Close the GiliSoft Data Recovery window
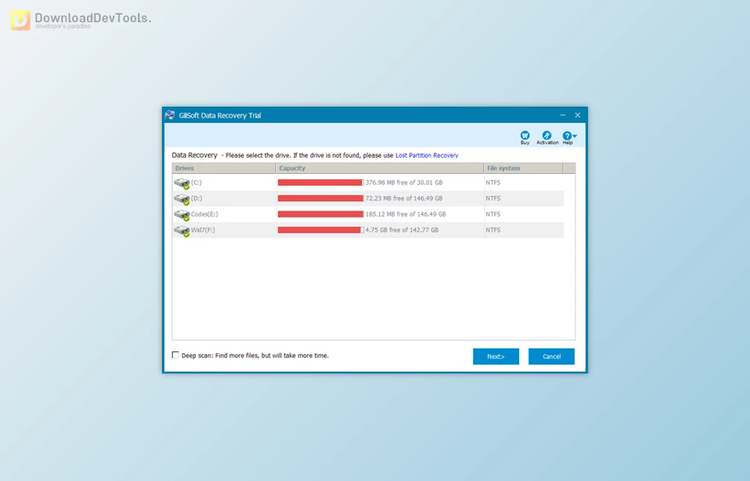Screen dimensions: 750x481 577,115
